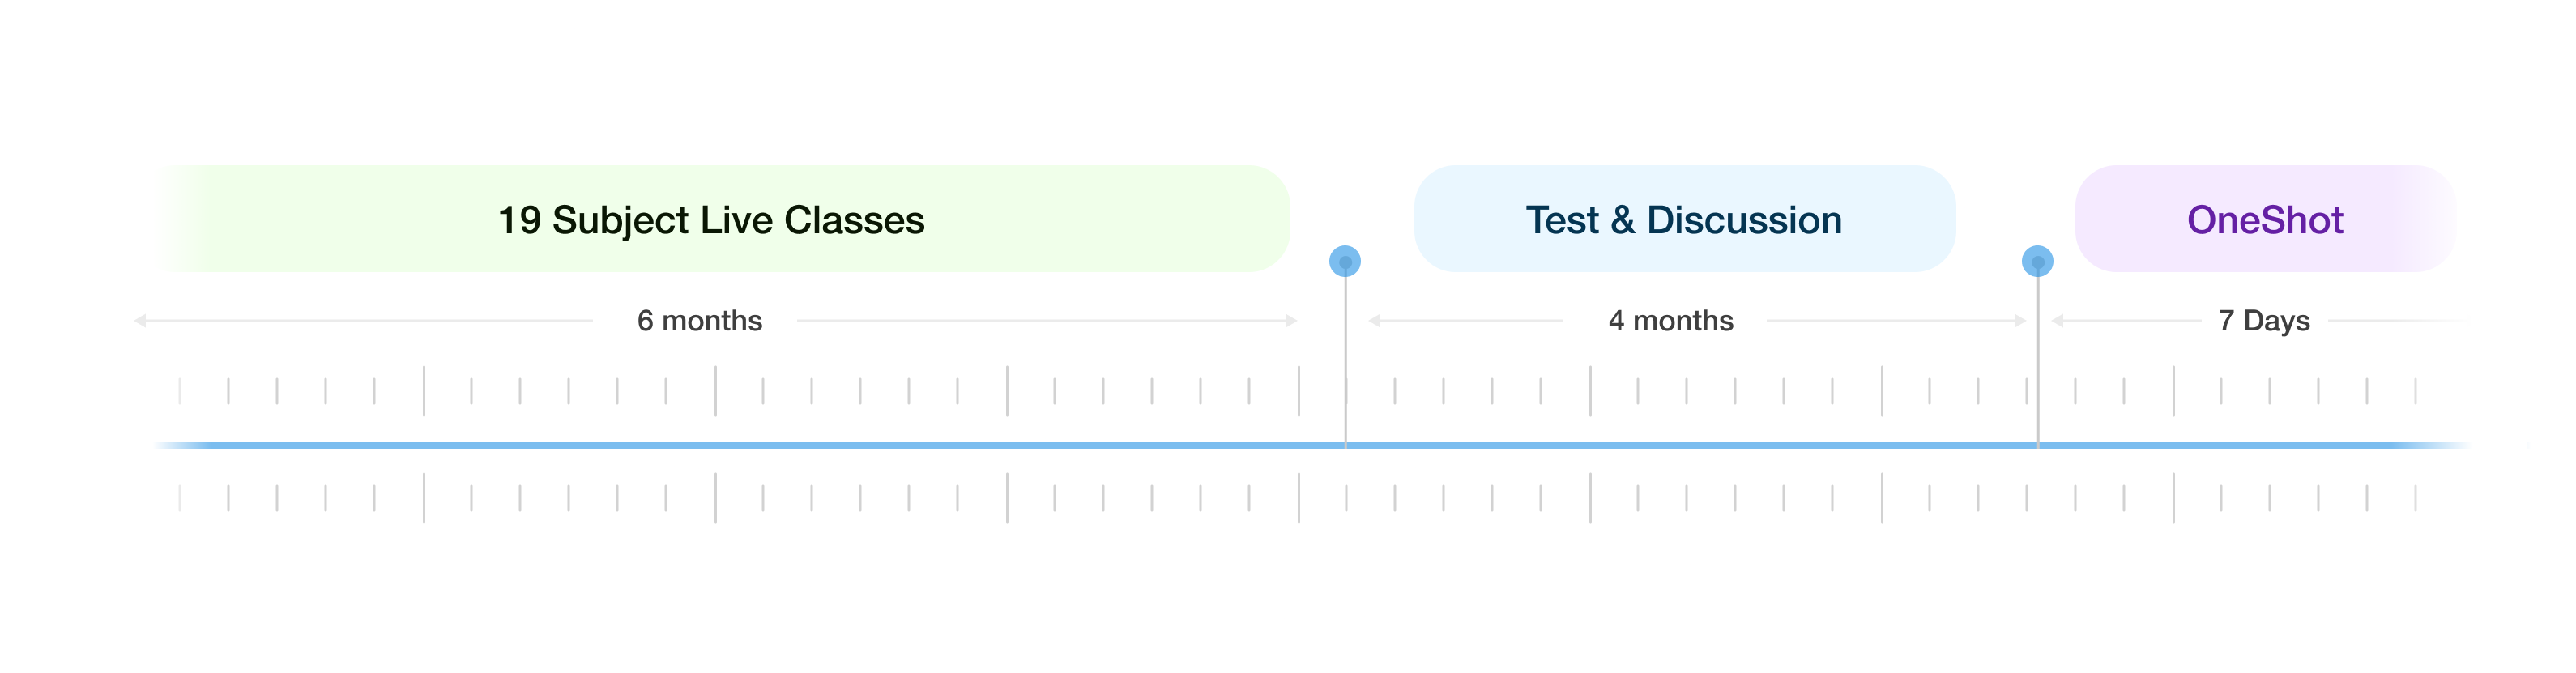Image resolution: width=2576 pixels, height=673 pixels.
Task: Click the "4 months" duration label
Action: [1670, 321]
